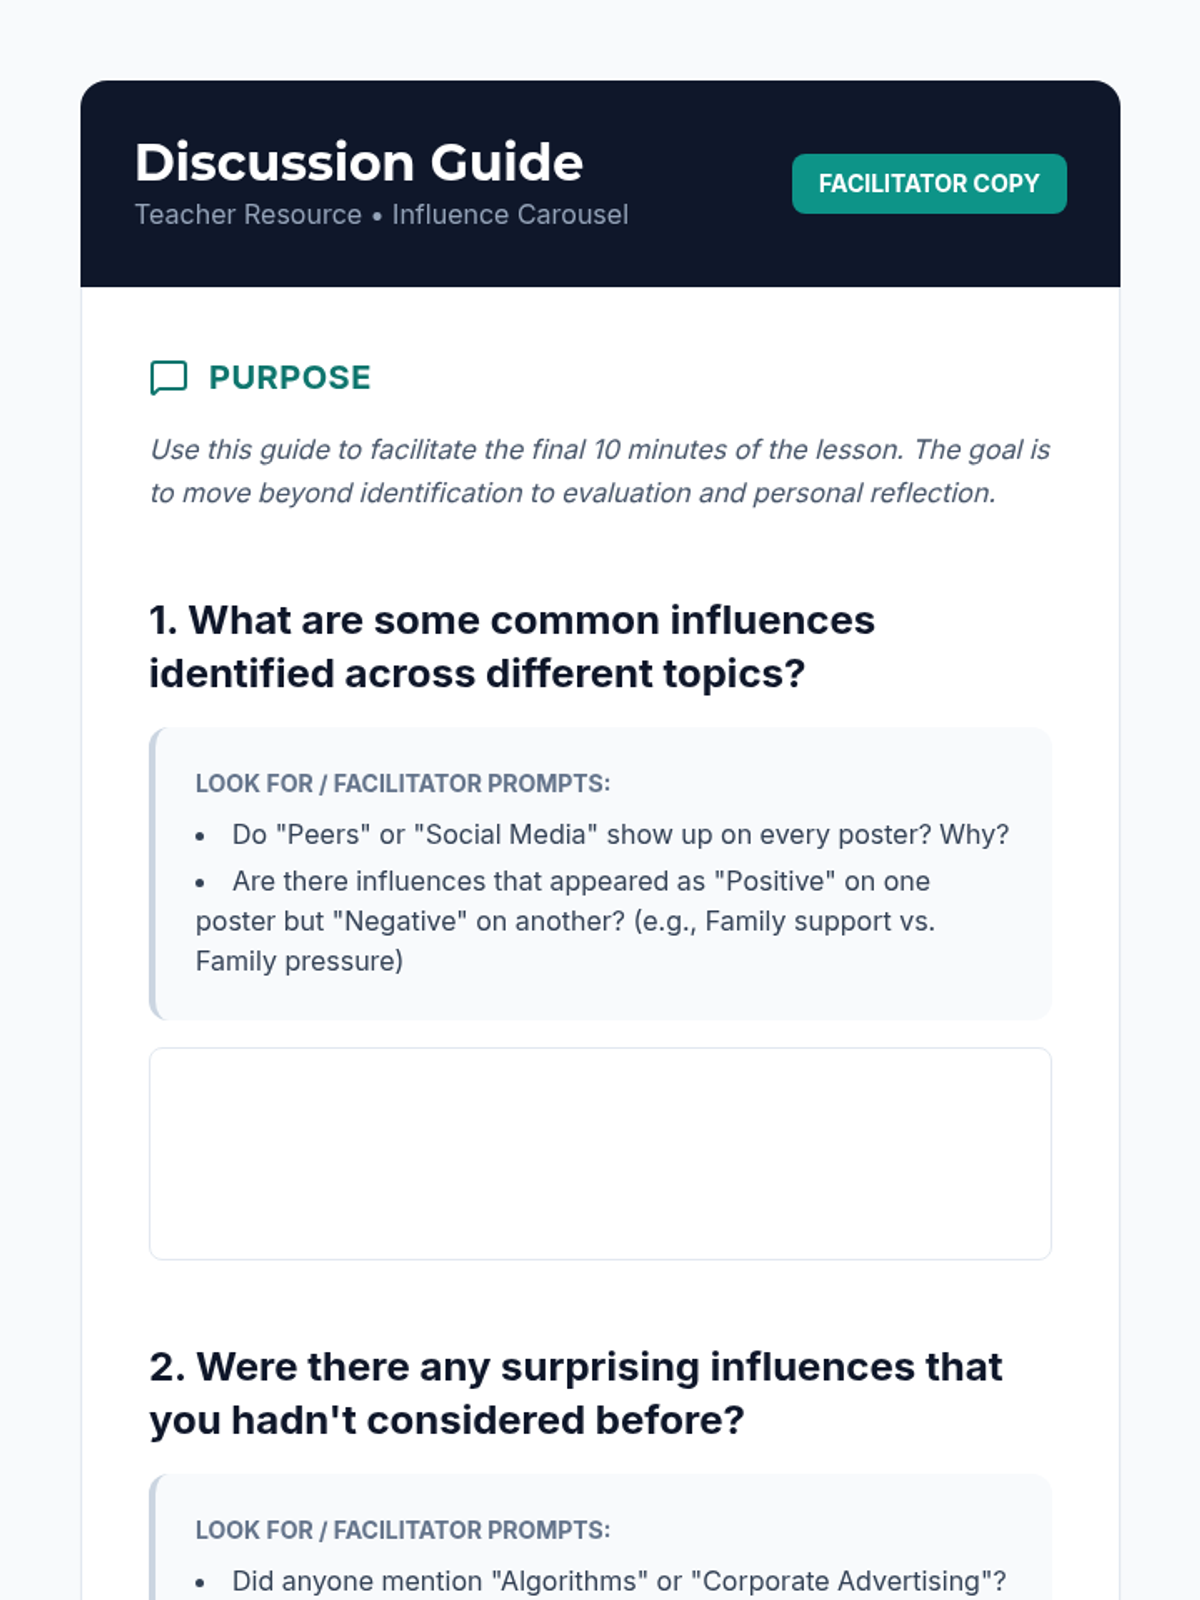Click question 1 heading about common influences
This screenshot has height=1600, width=1200.
[x=512, y=647]
